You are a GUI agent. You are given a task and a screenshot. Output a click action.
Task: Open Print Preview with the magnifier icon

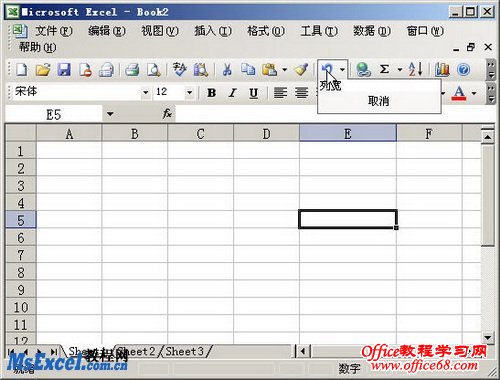click(154, 70)
